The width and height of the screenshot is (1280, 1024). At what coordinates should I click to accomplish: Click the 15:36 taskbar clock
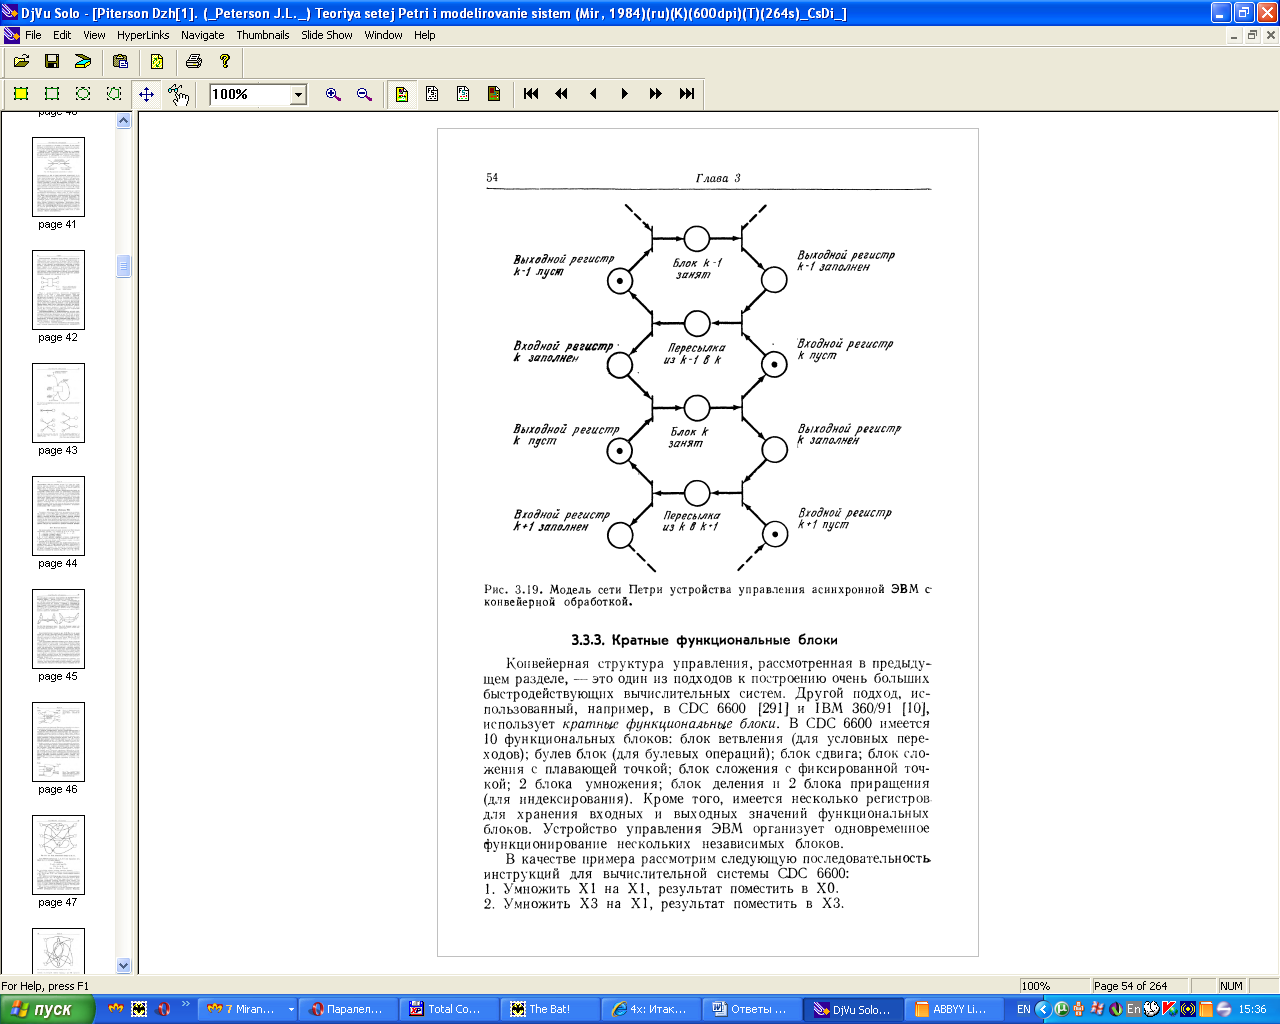tap(1252, 1009)
